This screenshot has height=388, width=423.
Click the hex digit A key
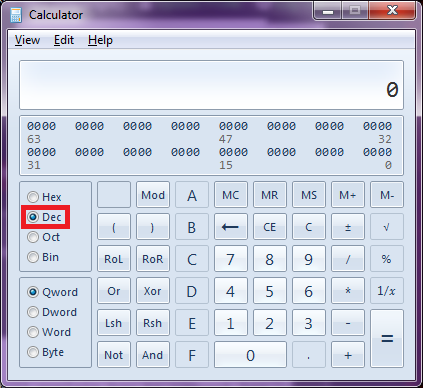point(192,195)
